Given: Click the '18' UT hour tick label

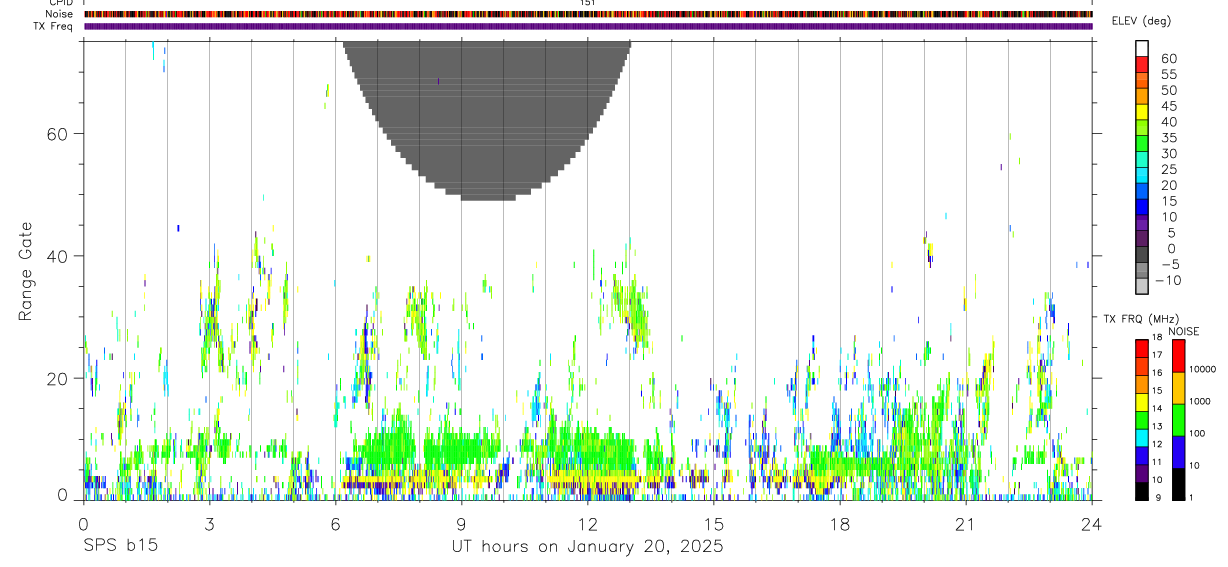Looking at the screenshot, I should (839, 523).
